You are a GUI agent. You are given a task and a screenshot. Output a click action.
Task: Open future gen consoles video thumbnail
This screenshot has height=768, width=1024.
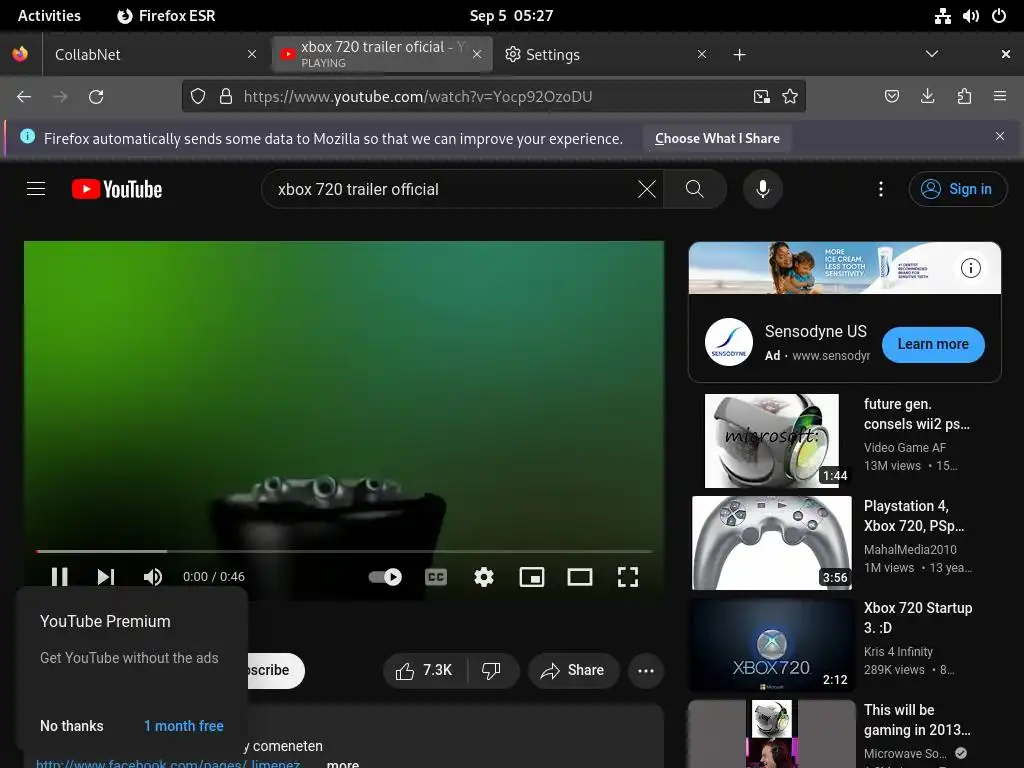pyautogui.click(x=772, y=440)
